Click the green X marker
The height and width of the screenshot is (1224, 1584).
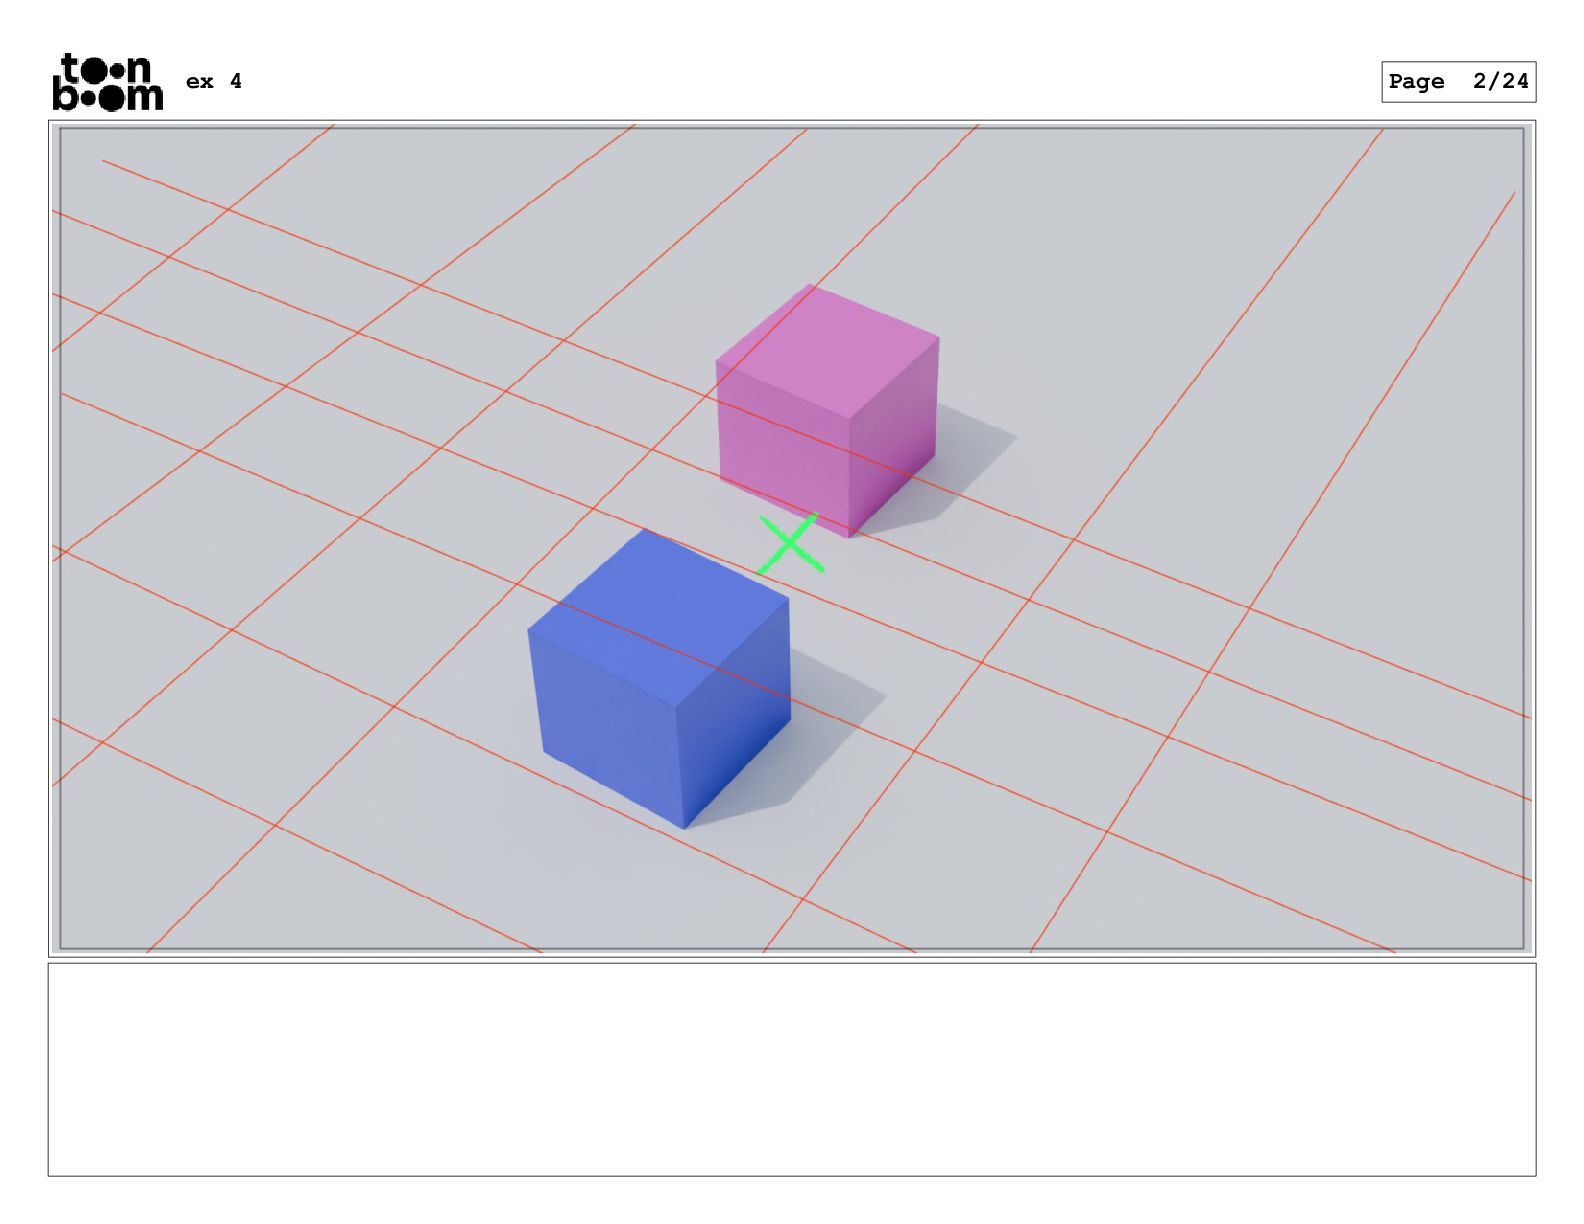point(790,544)
